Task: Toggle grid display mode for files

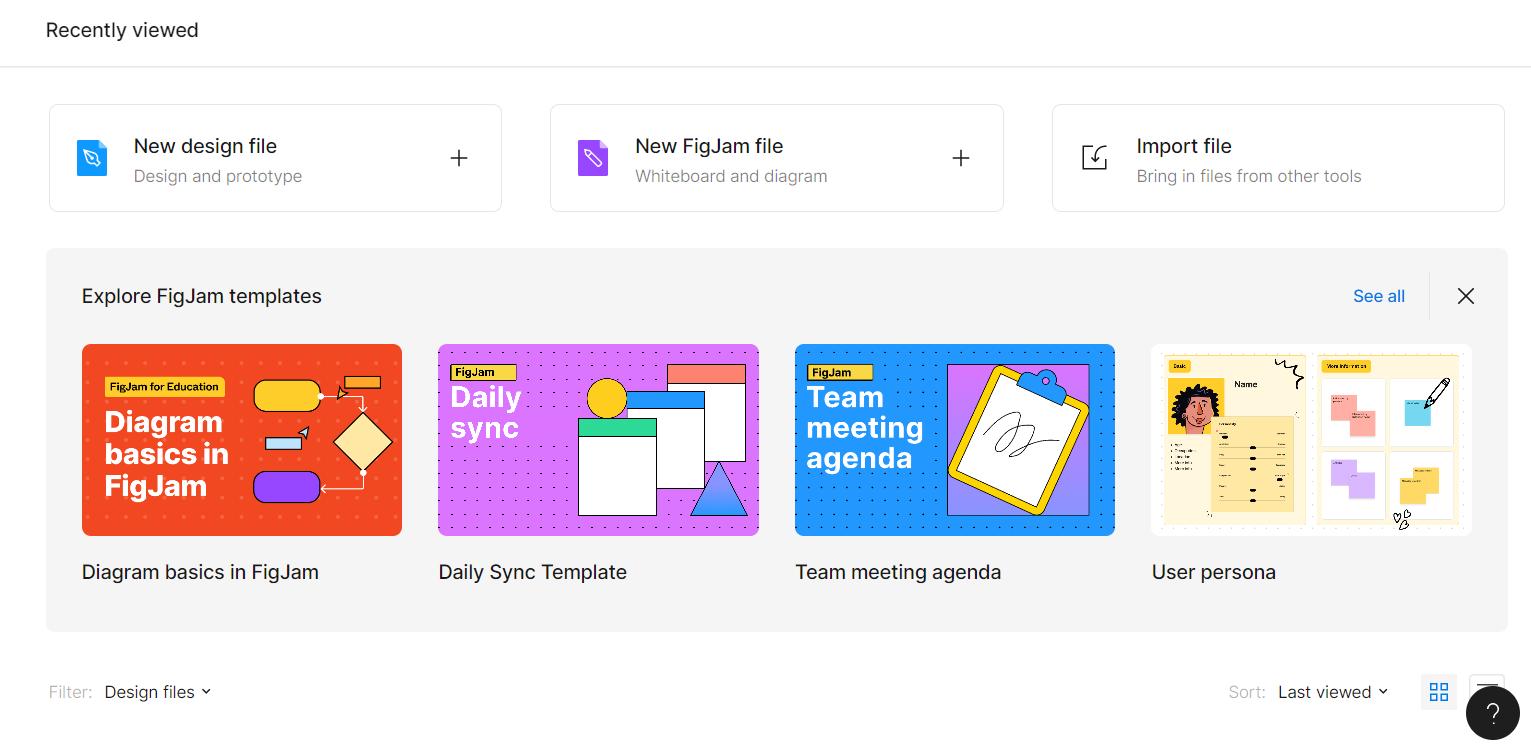Action: point(1439,691)
